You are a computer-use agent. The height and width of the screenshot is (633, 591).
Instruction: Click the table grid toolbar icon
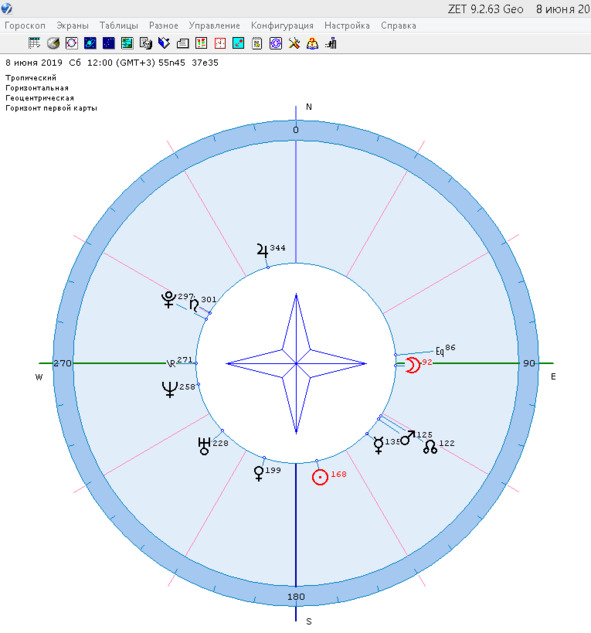coord(34,43)
